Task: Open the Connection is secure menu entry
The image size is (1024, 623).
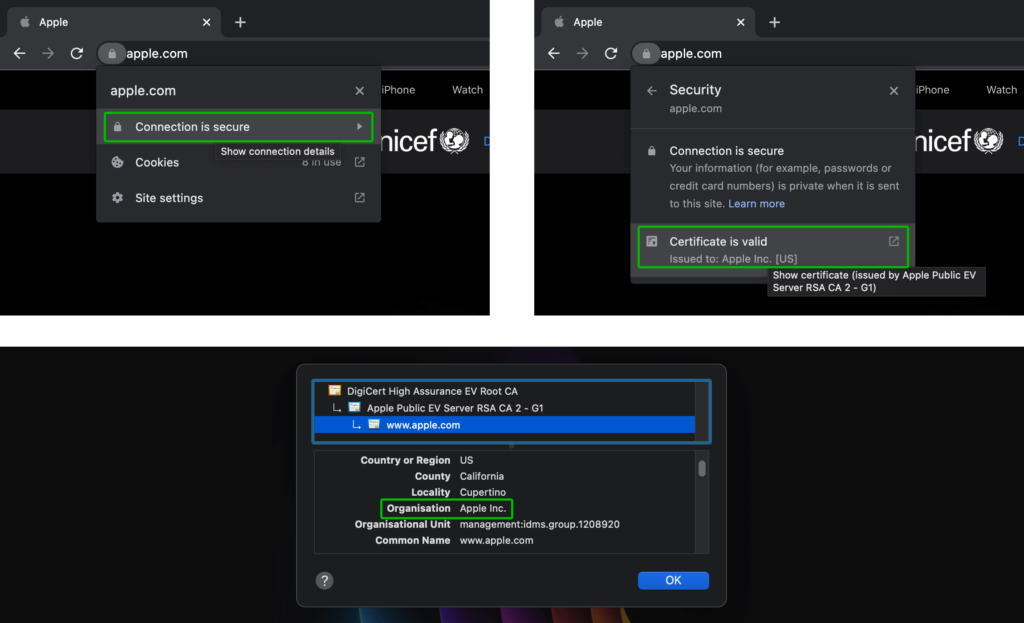Action: tap(238, 127)
